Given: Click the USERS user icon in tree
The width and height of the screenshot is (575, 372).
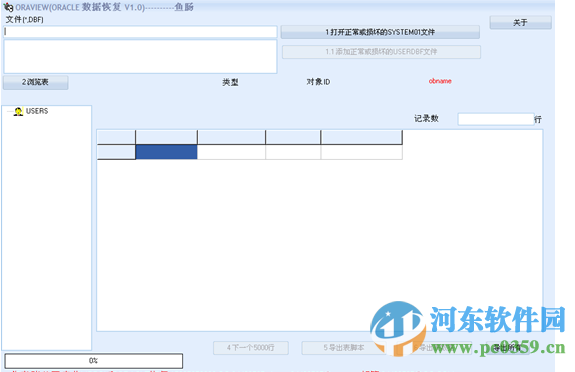Looking at the screenshot, I should pyautogui.click(x=18, y=111).
